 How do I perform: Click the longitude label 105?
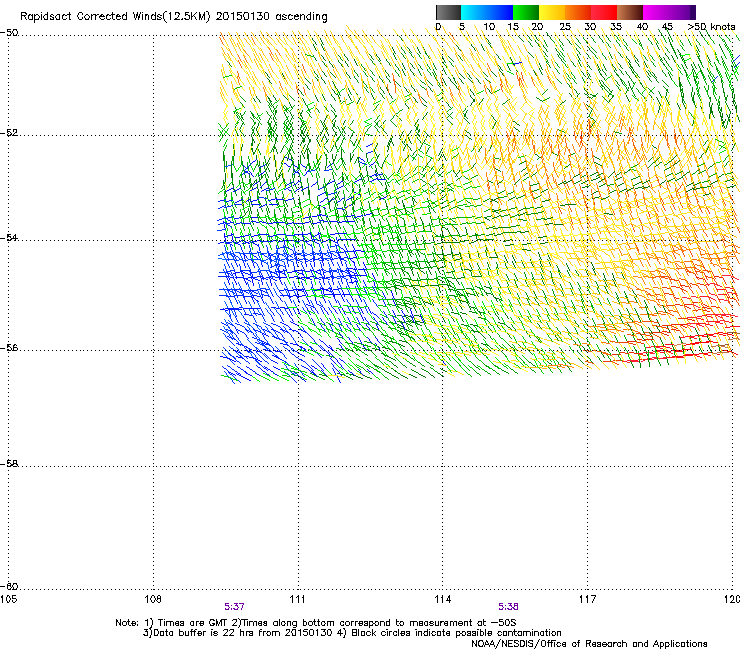[x=8, y=599]
